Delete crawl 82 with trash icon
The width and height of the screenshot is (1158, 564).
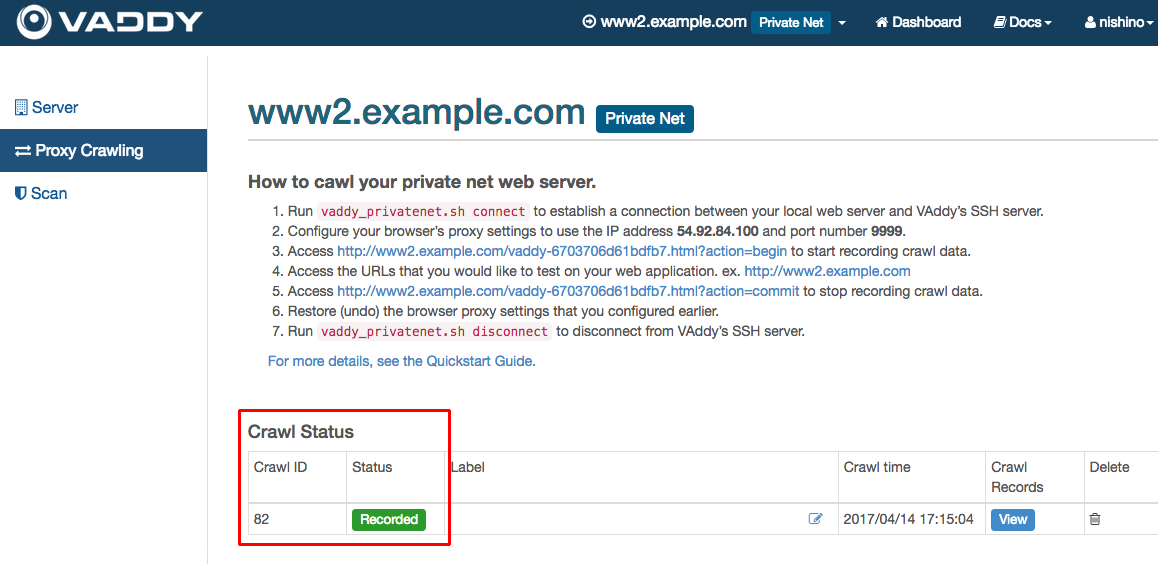(1095, 519)
